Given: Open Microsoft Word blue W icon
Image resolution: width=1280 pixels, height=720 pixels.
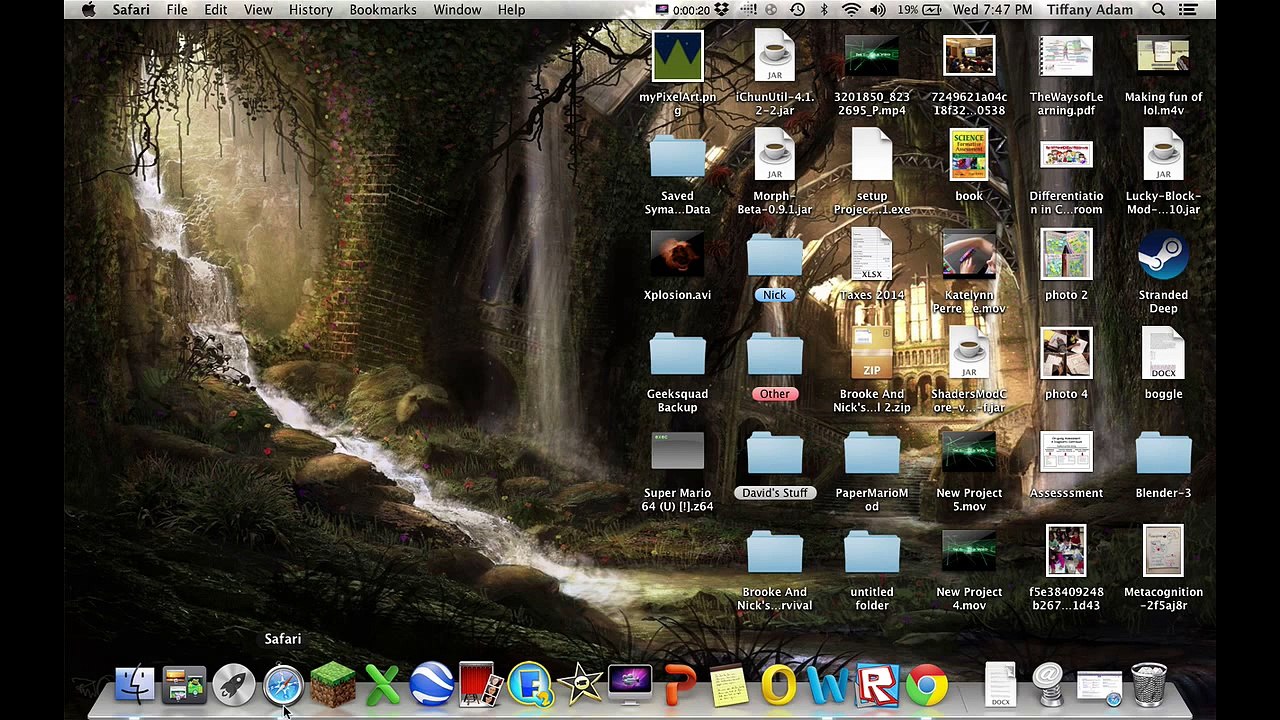Looking at the screenshot, I should [828, 685].
